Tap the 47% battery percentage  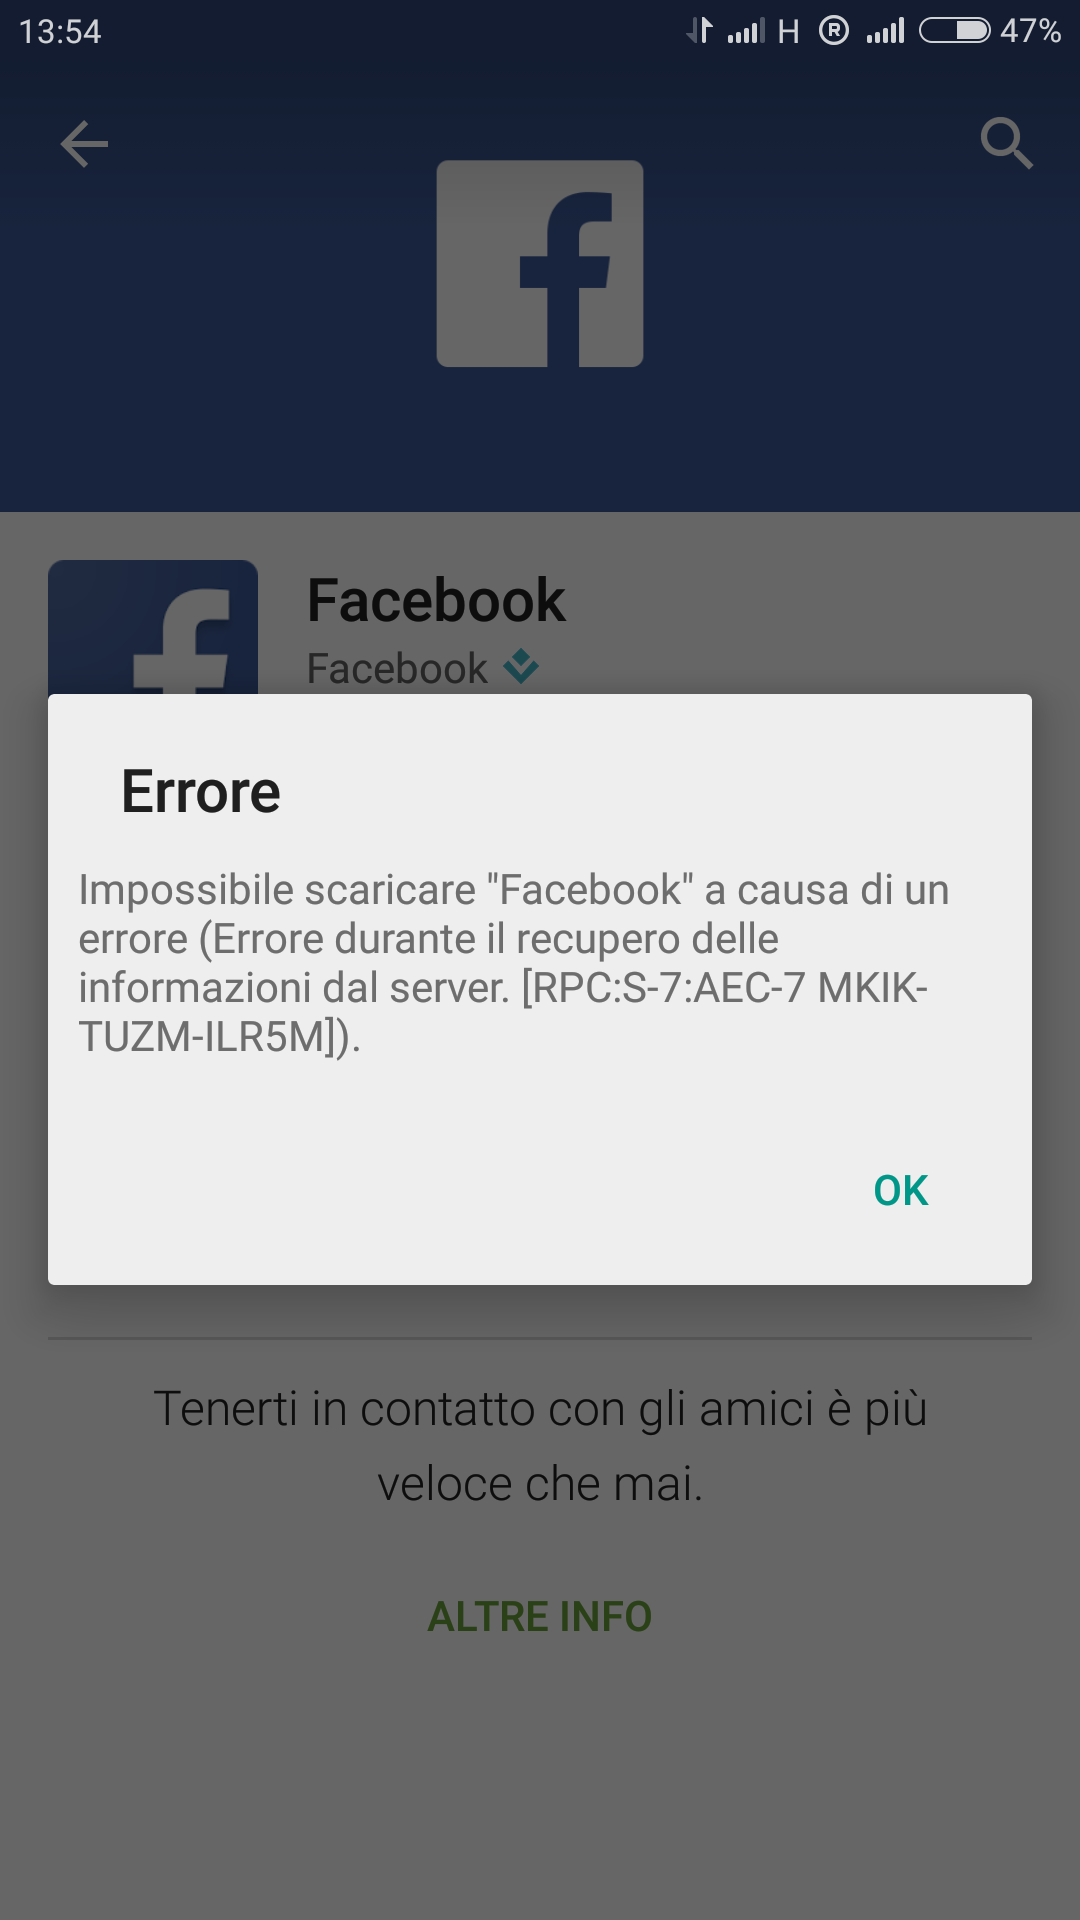pyautogui.click(x=1030, y=31)
